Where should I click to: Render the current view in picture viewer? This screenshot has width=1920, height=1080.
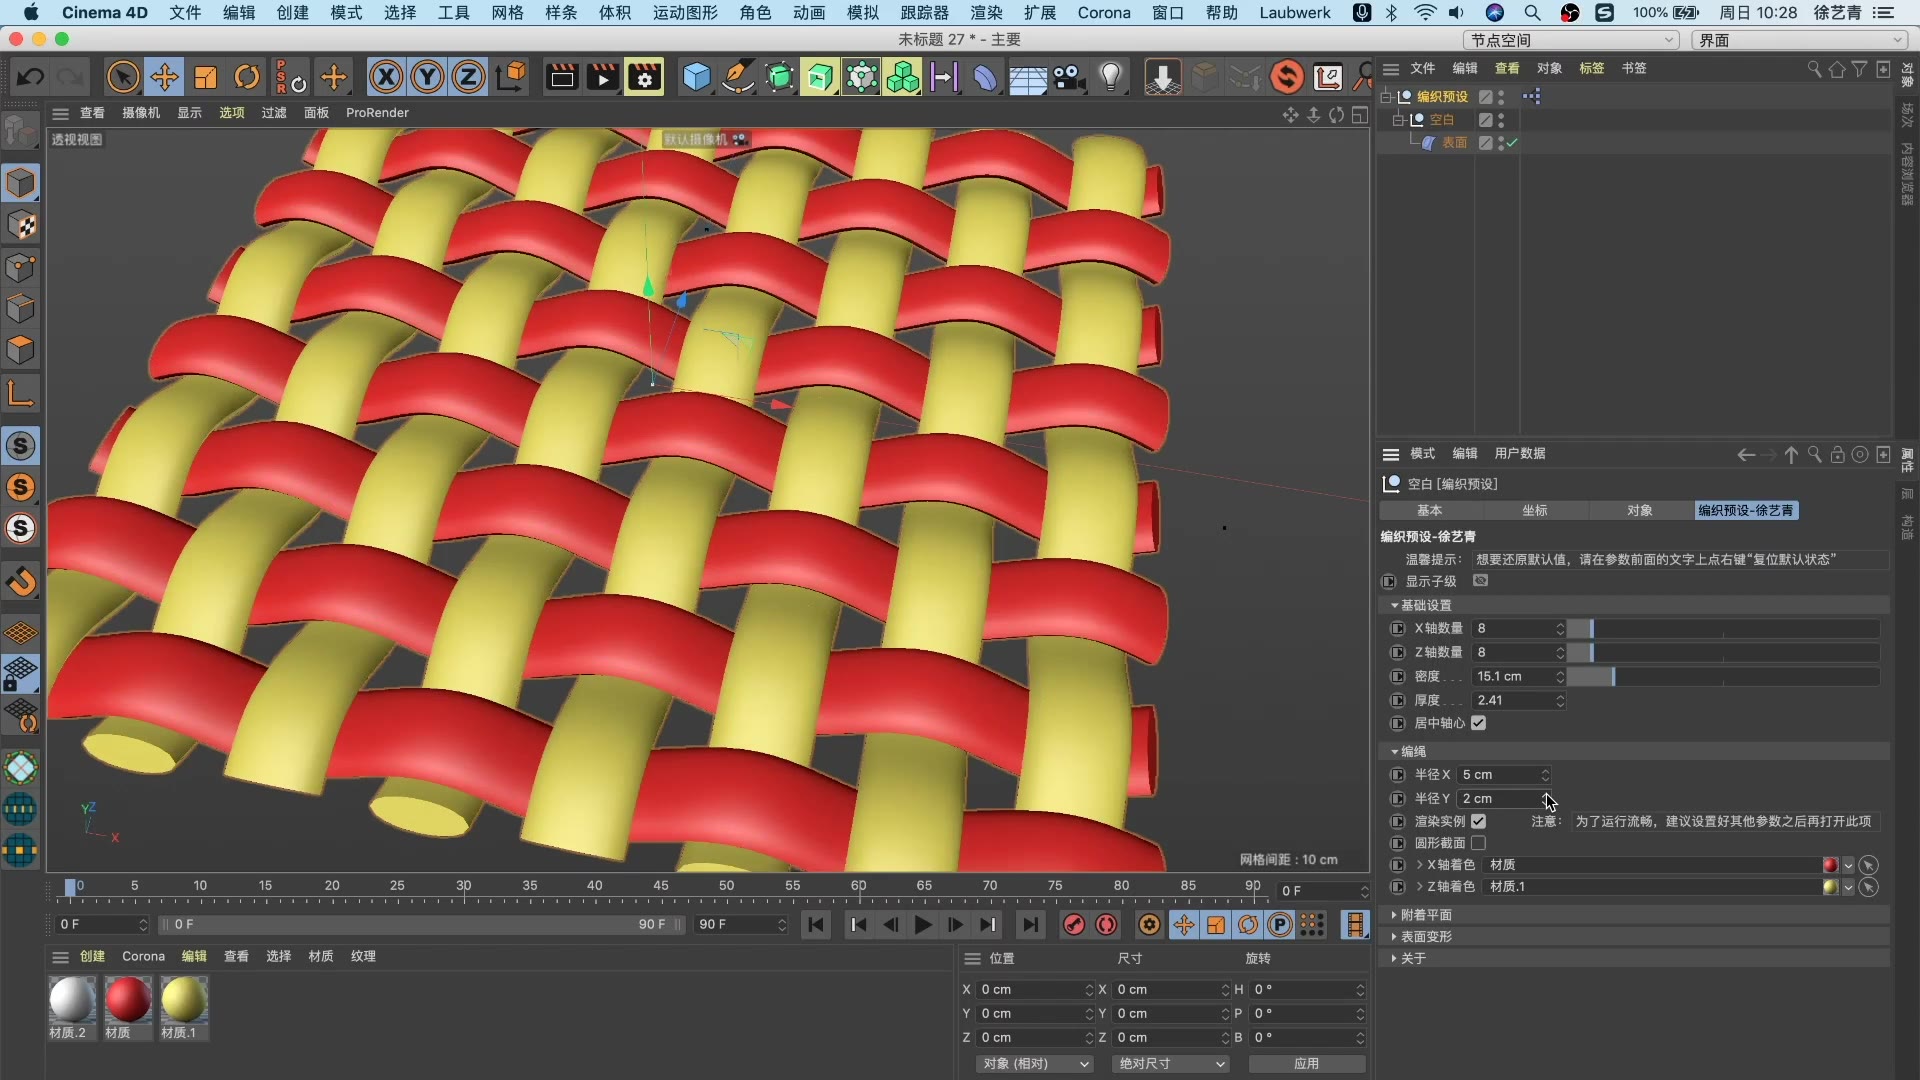coord(602,77)
